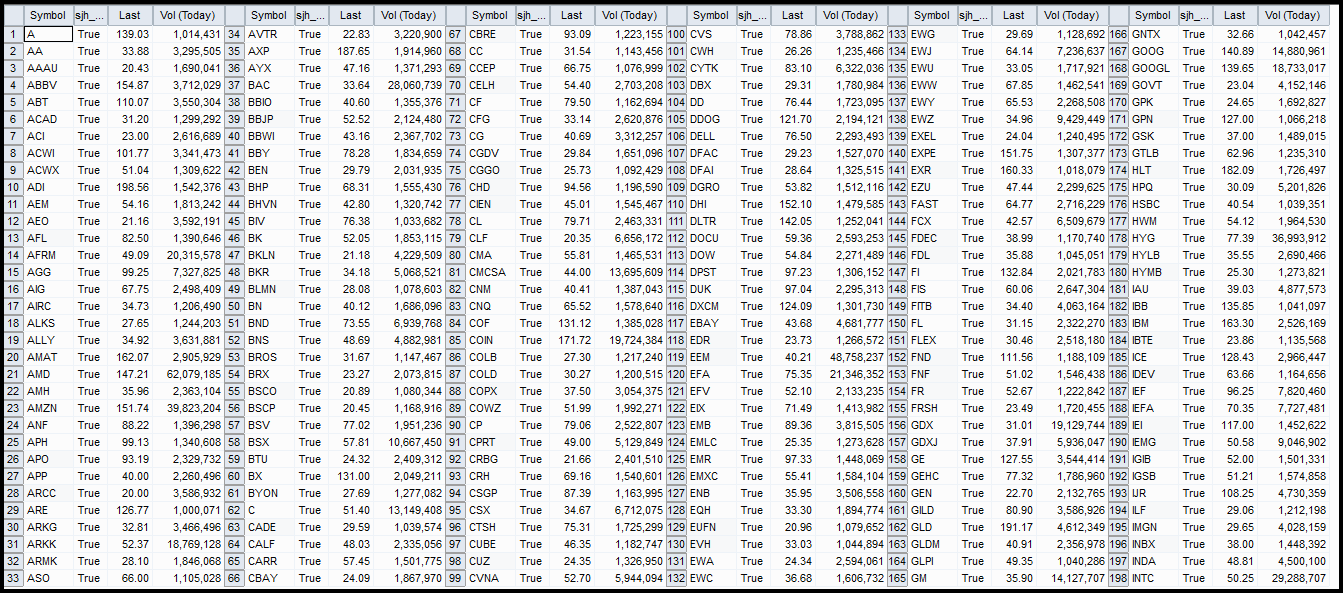Select the 'GILD' symbol cell
The width and height of the screenshot is (1343, 593).
point(932,510)
